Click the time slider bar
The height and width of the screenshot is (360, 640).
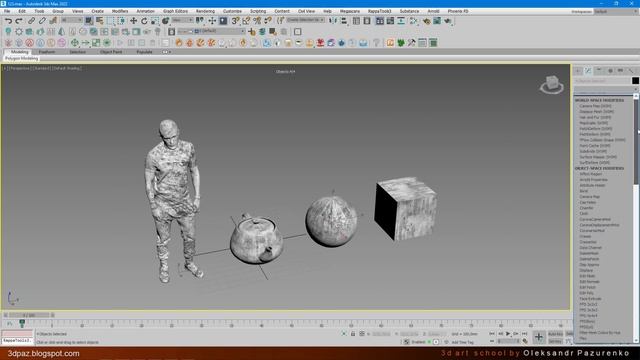point(29,315)
